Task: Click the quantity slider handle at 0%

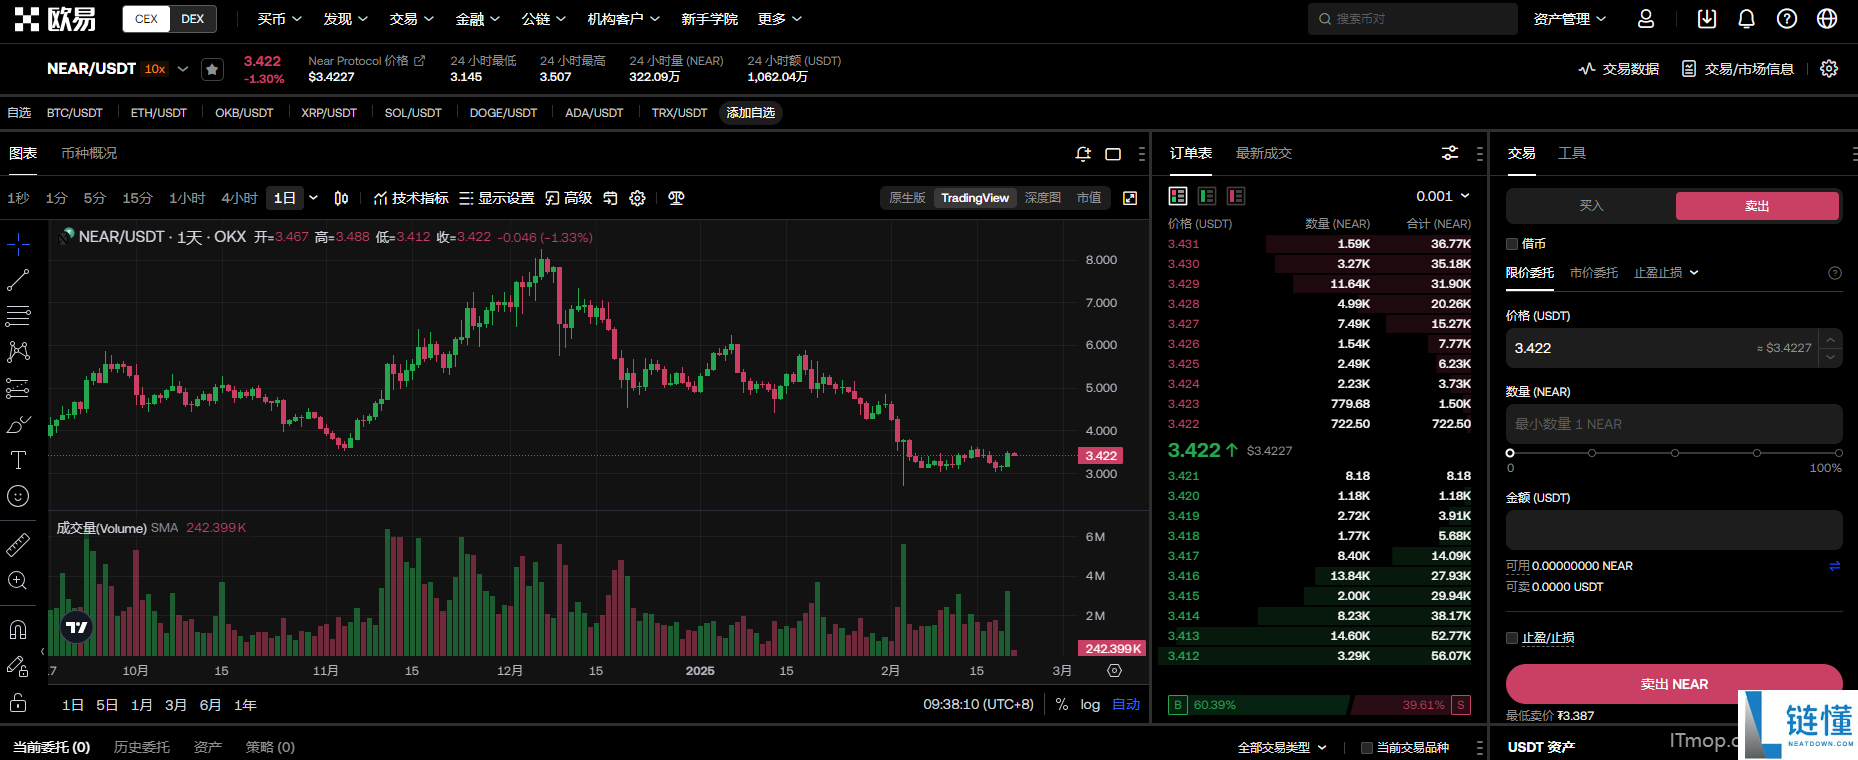Action: (x=1510, y=453)
